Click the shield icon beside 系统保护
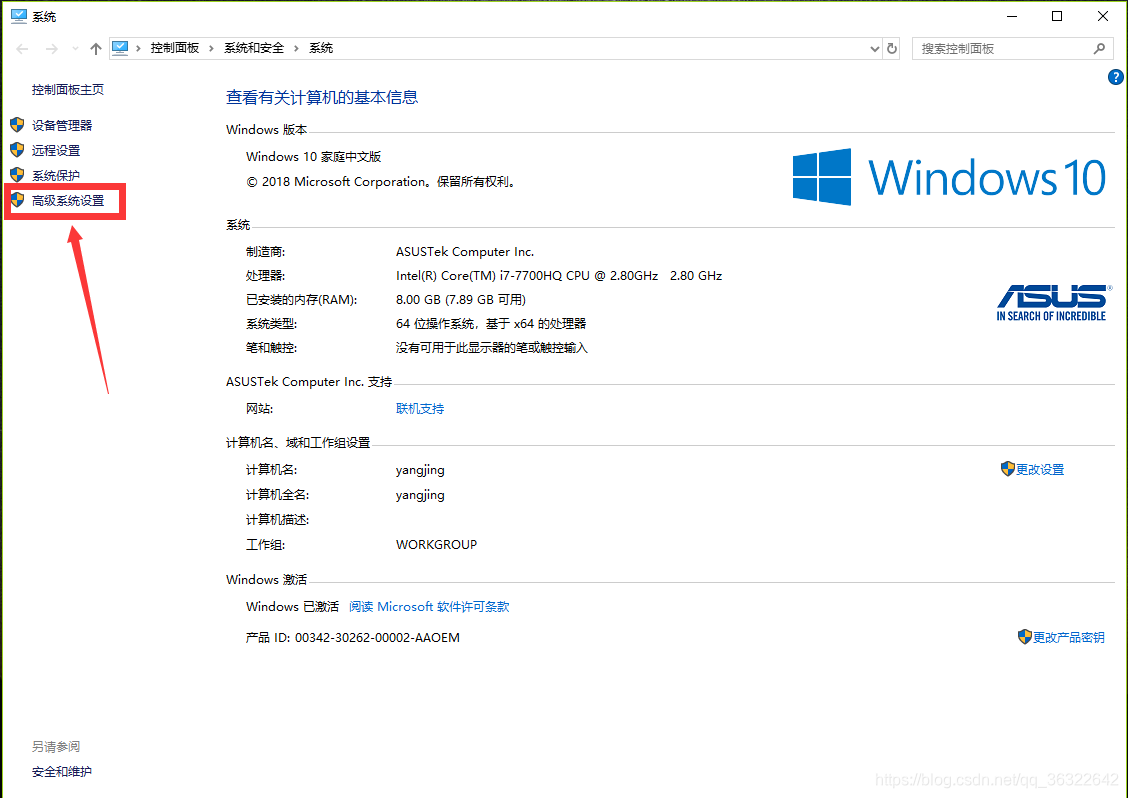The height and width of the screenshot is (798, 1128). pos(17,175)
